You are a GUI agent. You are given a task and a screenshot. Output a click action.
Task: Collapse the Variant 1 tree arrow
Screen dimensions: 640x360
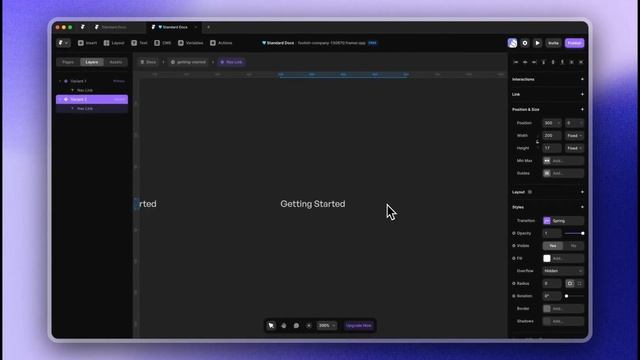click(x=60, y=81)
